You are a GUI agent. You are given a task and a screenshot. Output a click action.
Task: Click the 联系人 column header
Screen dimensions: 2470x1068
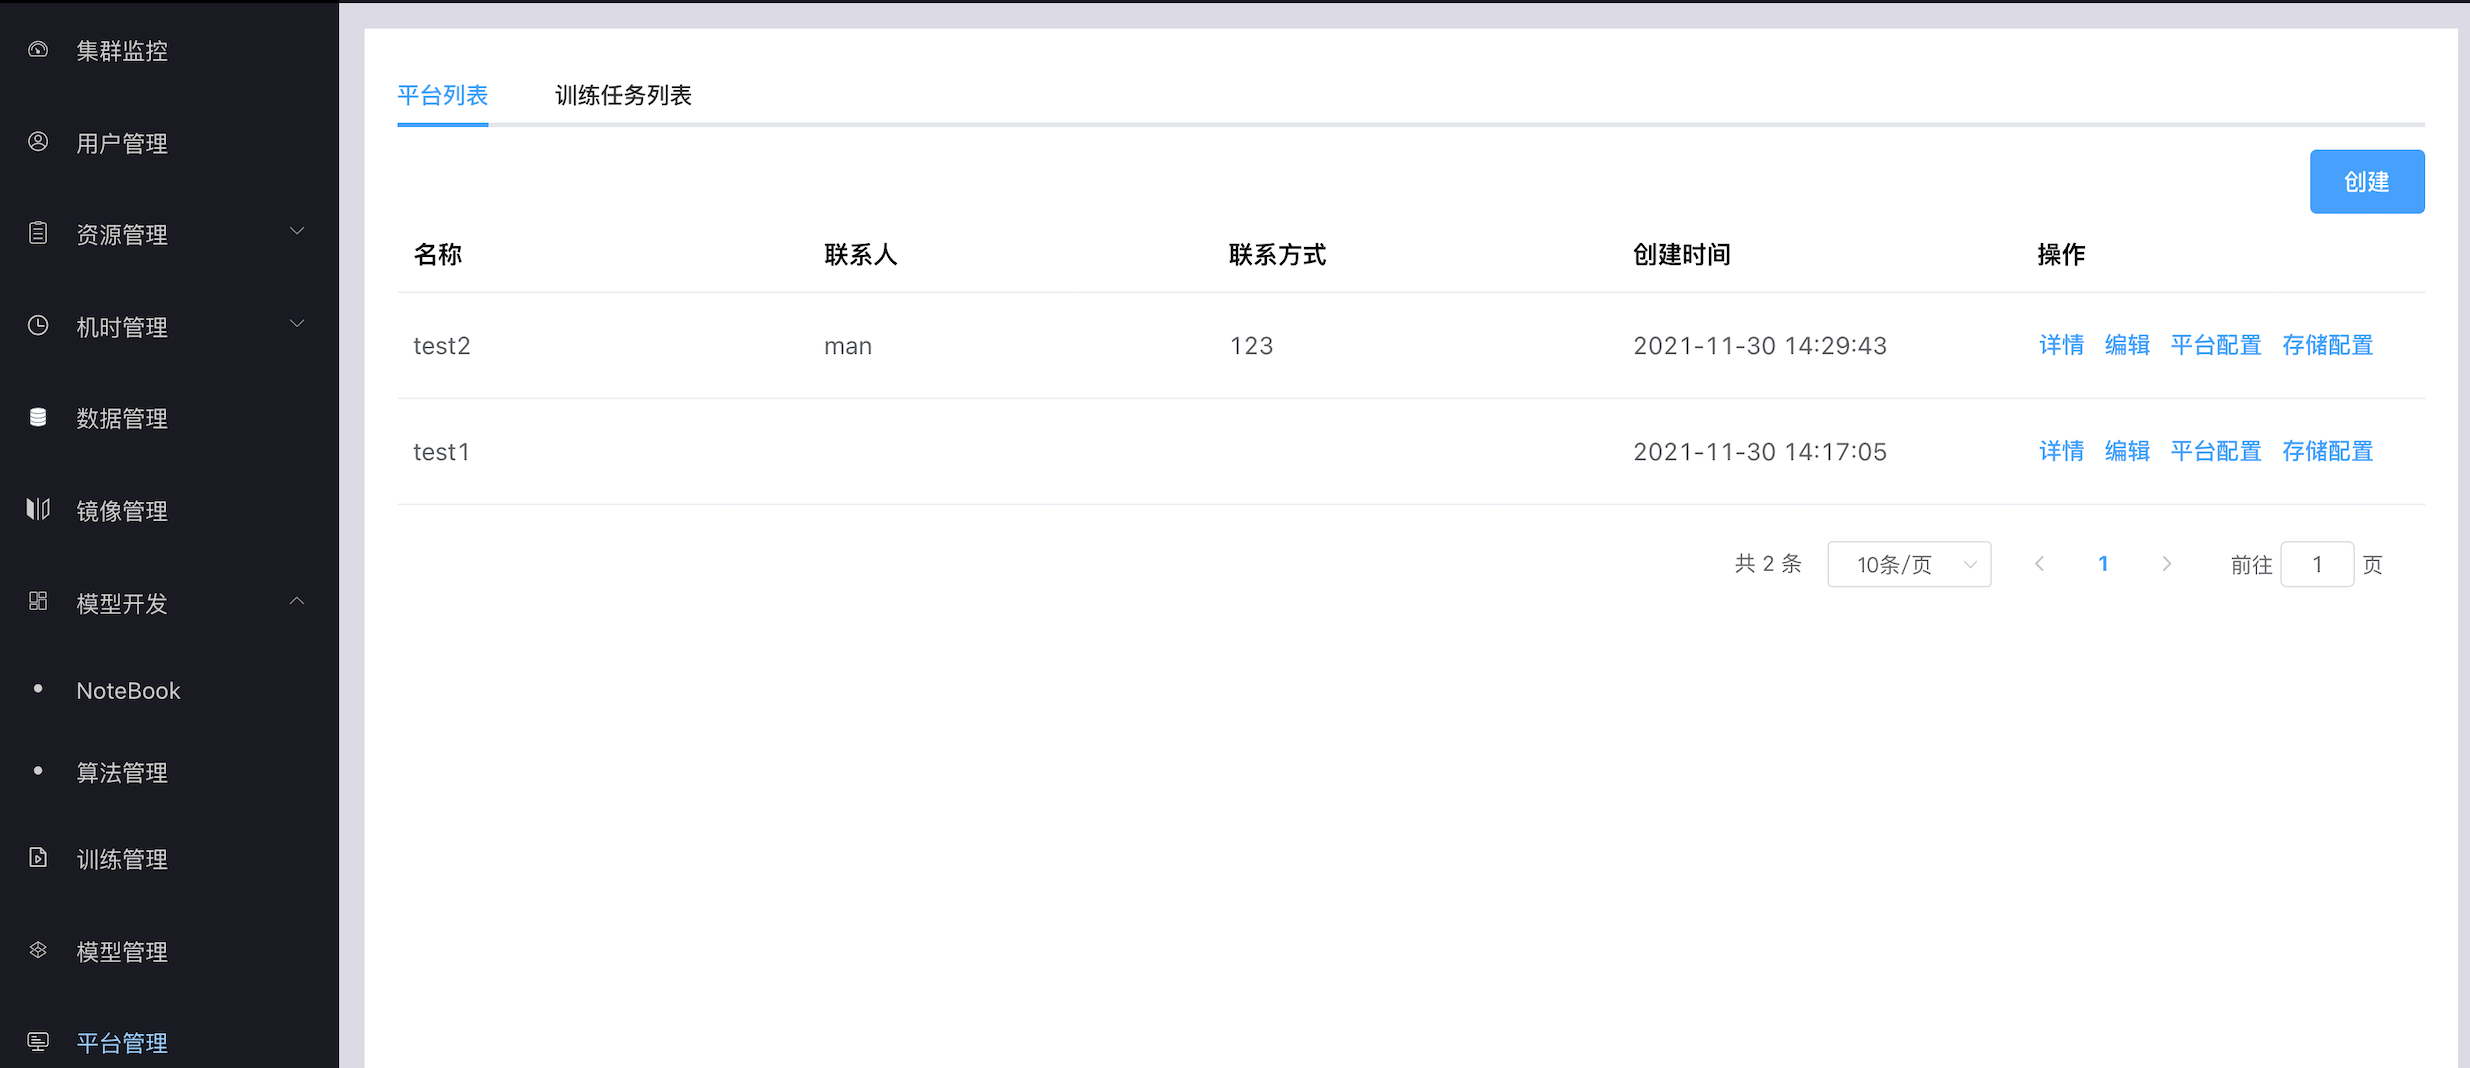pyautogui.click(x=861, y=254)
